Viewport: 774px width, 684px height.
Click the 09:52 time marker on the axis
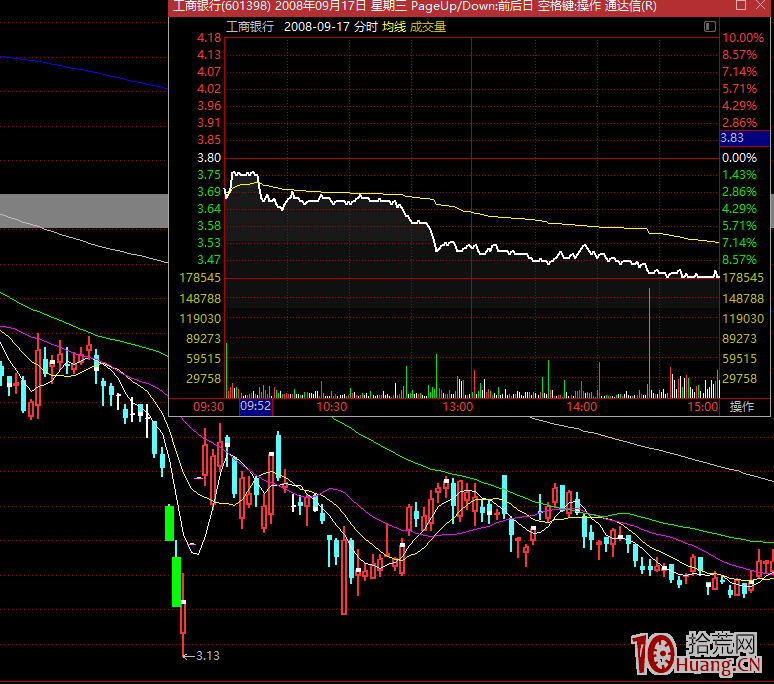coord(256,406)
